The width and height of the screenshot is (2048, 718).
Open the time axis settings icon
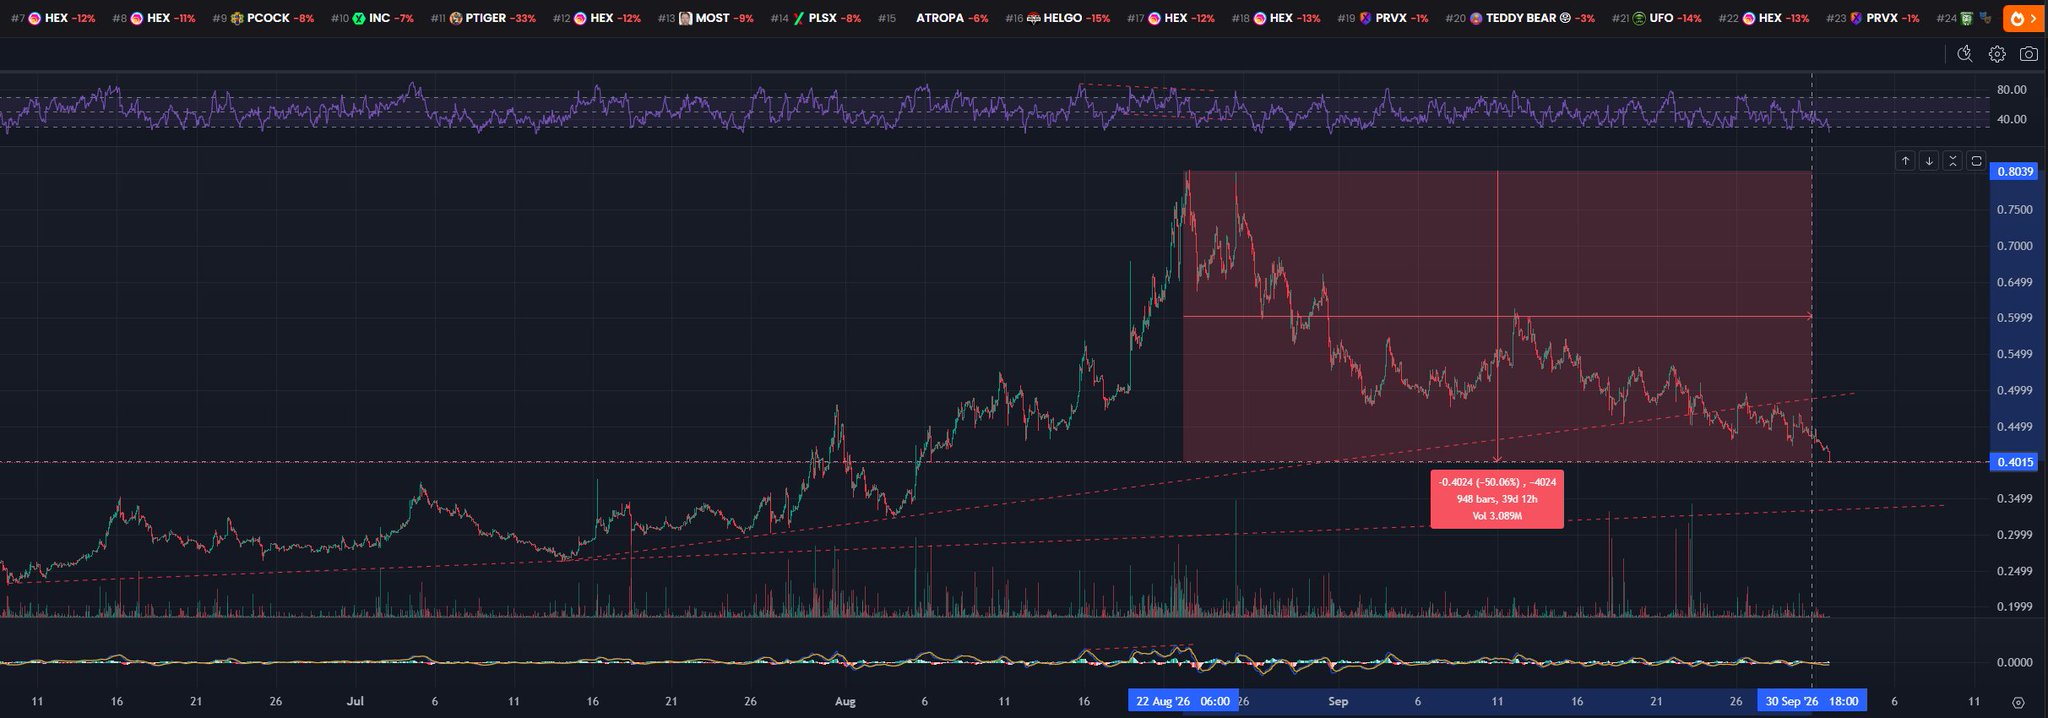pyautogui.click(x=2018, y=702)
